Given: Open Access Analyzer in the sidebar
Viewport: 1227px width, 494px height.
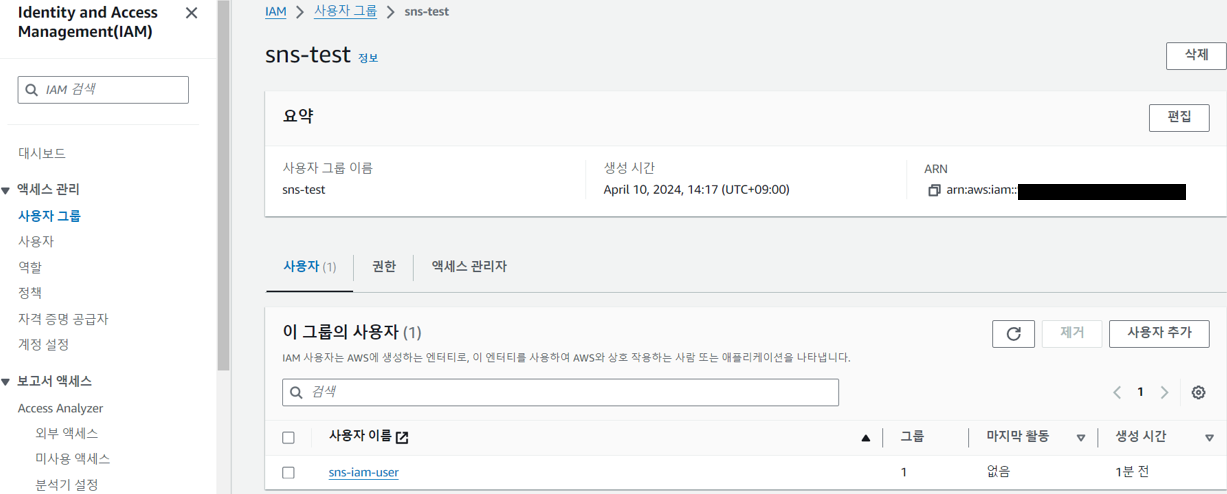Looking at the screenshot, I should click(60, 408).
